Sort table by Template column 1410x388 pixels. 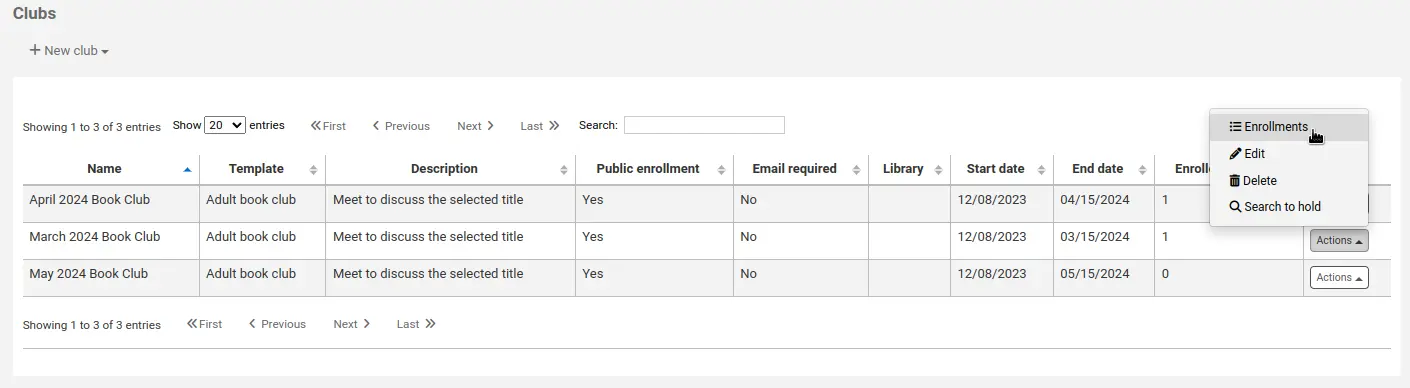click(262, 169)
